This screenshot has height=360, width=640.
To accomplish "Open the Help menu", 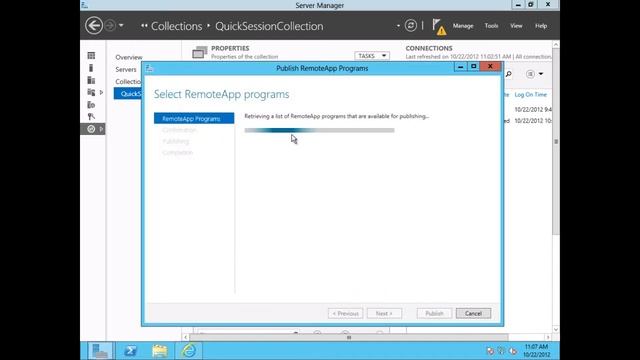I will click(541, 26).
